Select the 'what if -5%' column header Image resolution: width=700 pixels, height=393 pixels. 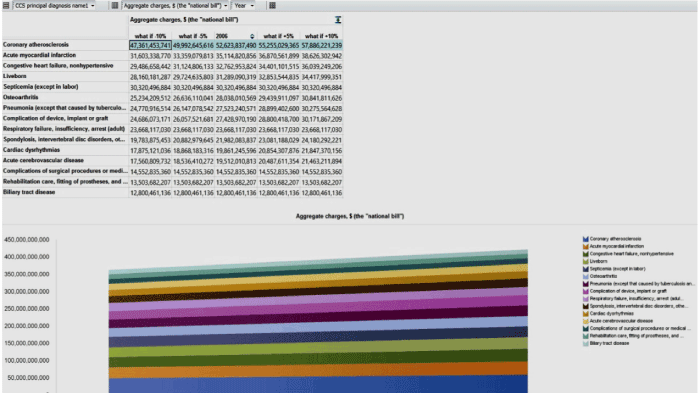pos(193,36)
